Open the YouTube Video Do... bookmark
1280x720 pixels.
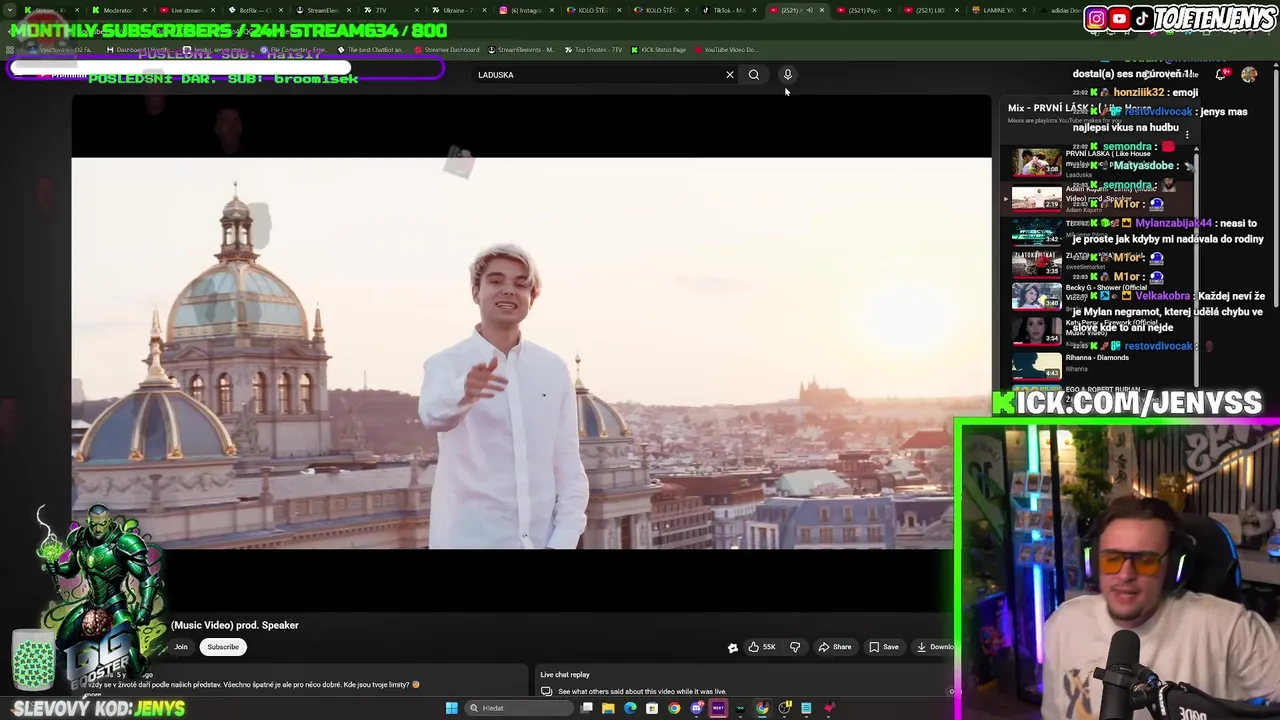[726, 50]
